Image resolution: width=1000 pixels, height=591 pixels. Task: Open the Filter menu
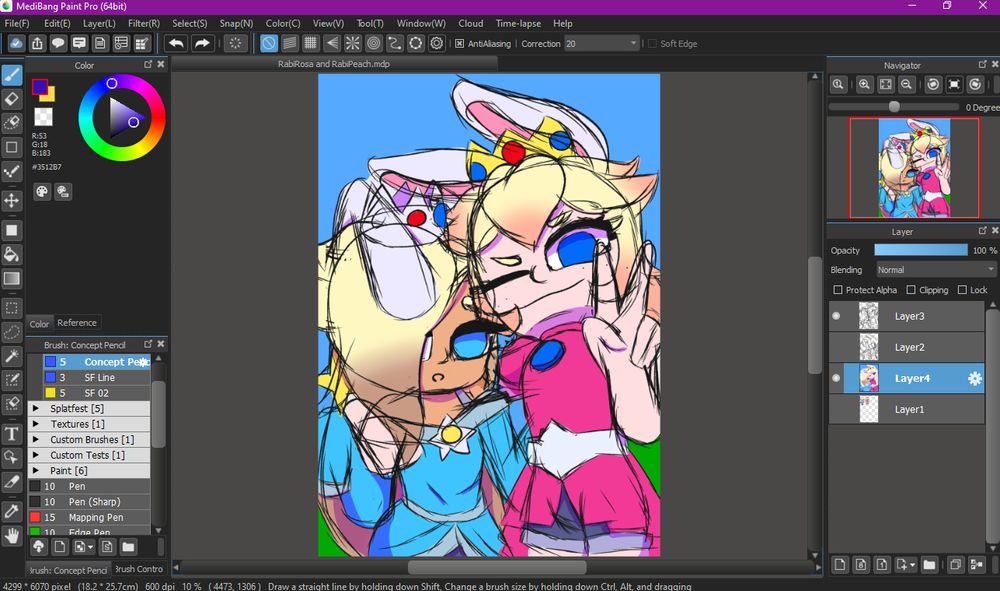pos(143,24)
